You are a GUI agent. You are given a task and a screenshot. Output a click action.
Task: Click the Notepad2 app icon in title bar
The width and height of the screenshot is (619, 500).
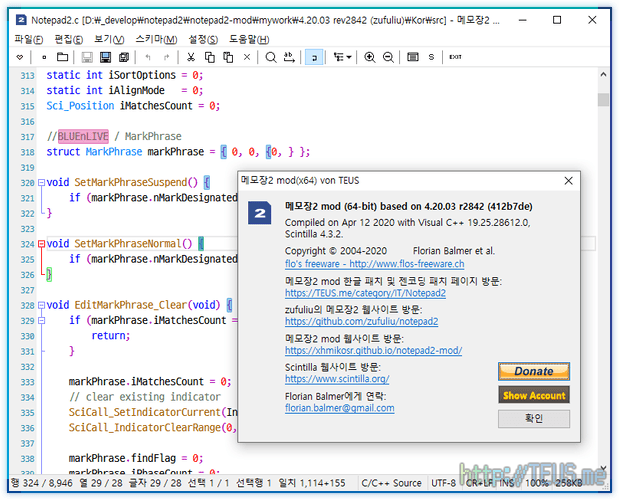[21, 20]
